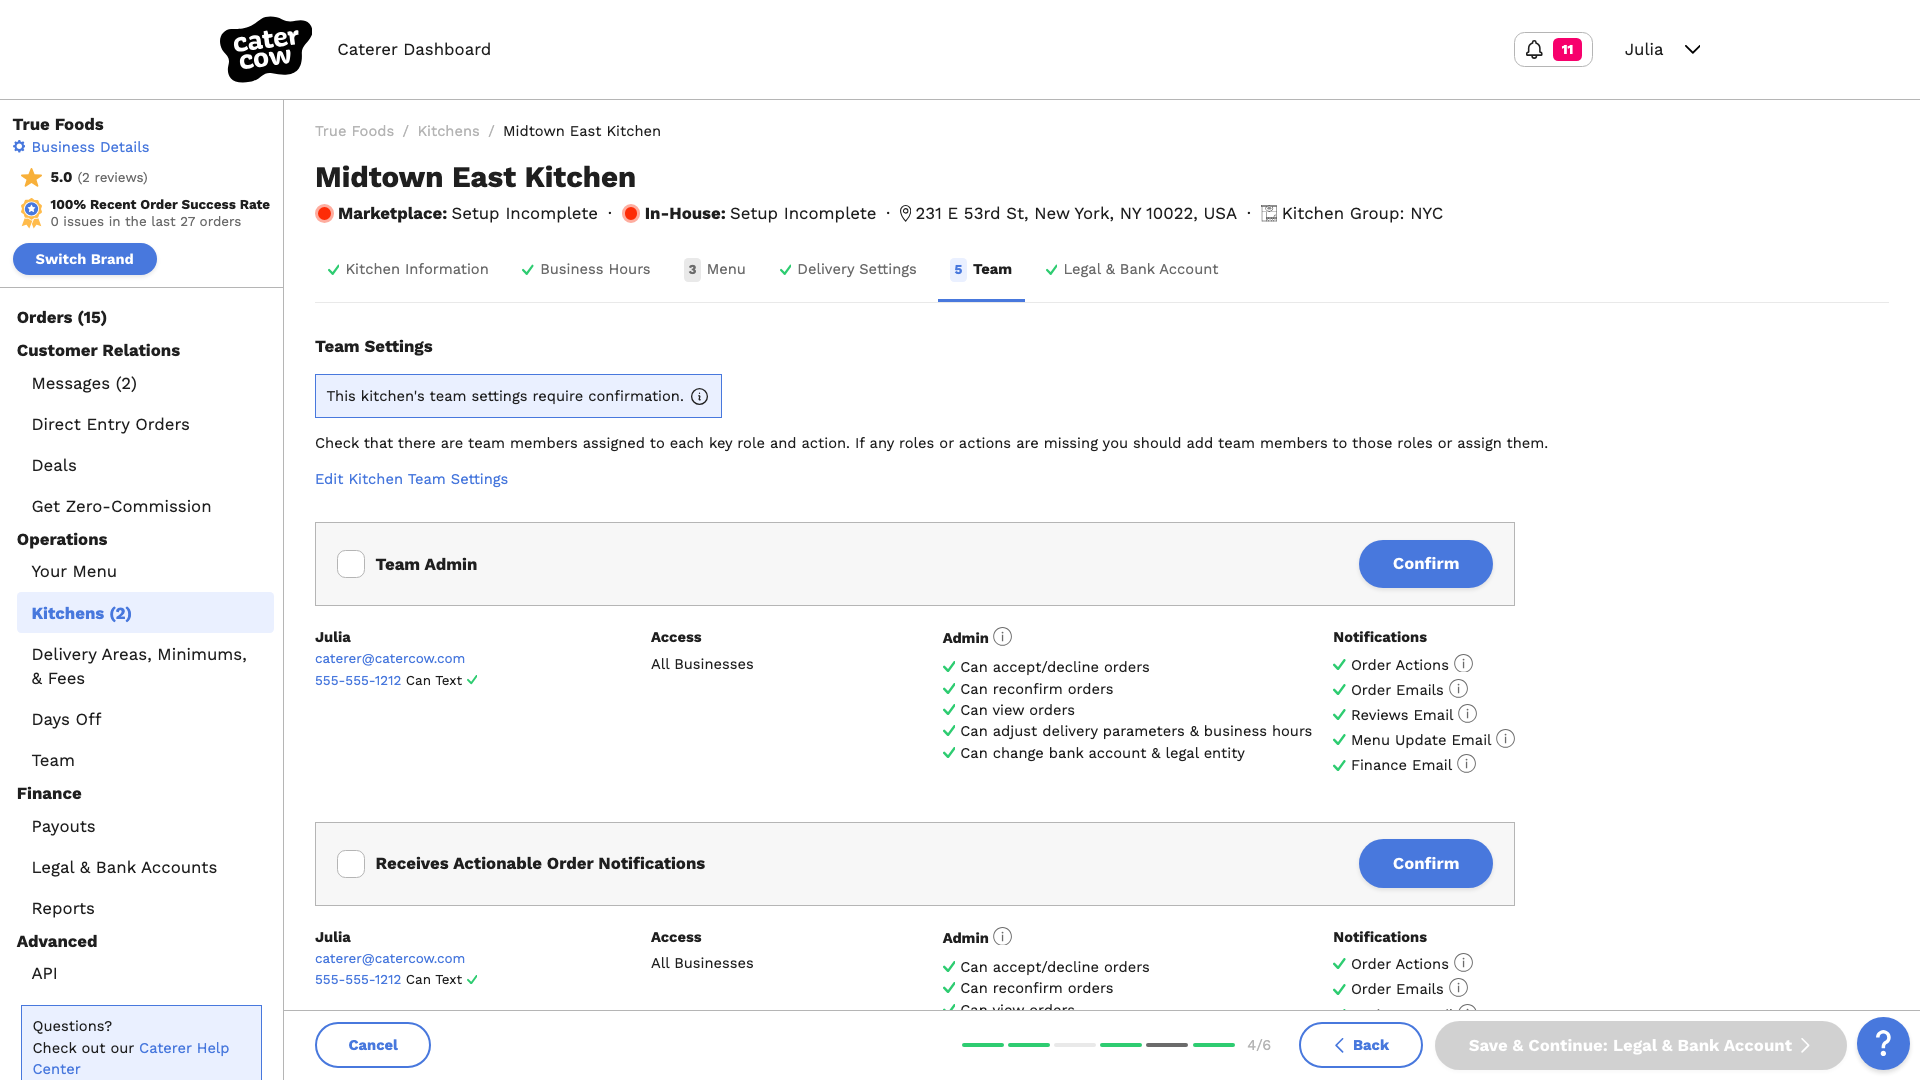The width and height of the screenshot is (1920, 1080).
Task: Click the Back button
Action: (1360, 1045)
